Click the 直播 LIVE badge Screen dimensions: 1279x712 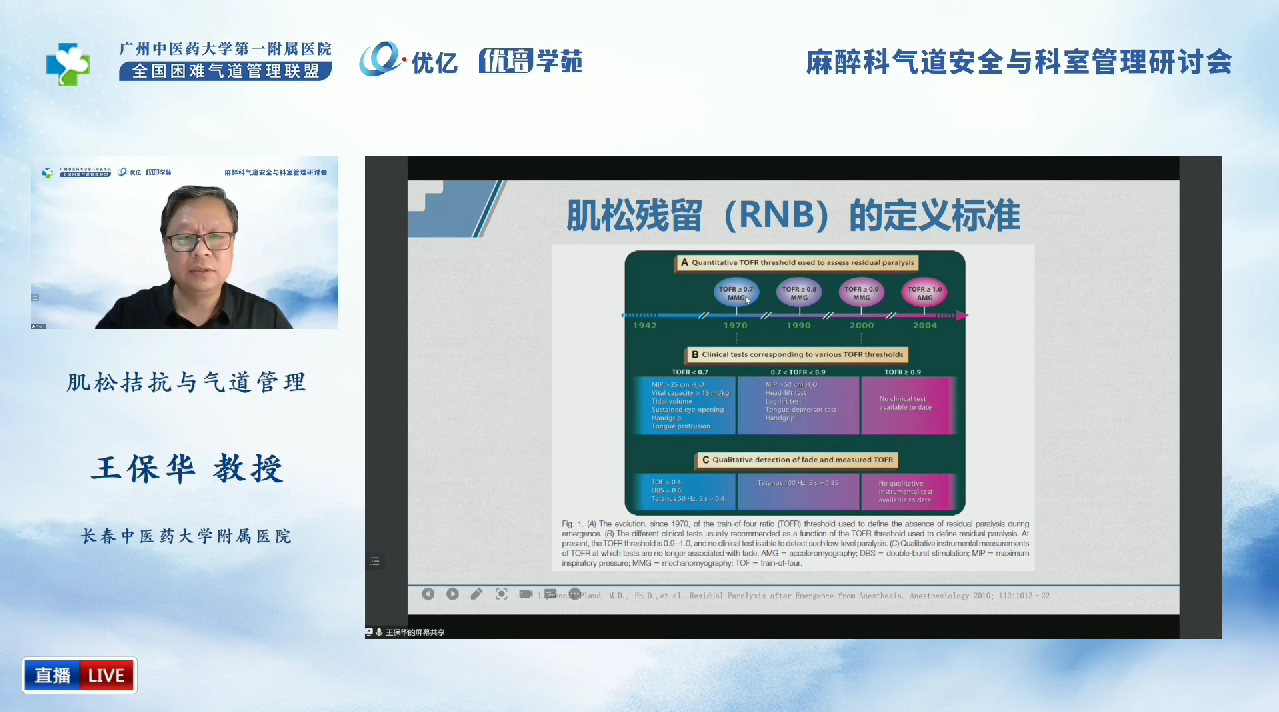coord(80,675)
